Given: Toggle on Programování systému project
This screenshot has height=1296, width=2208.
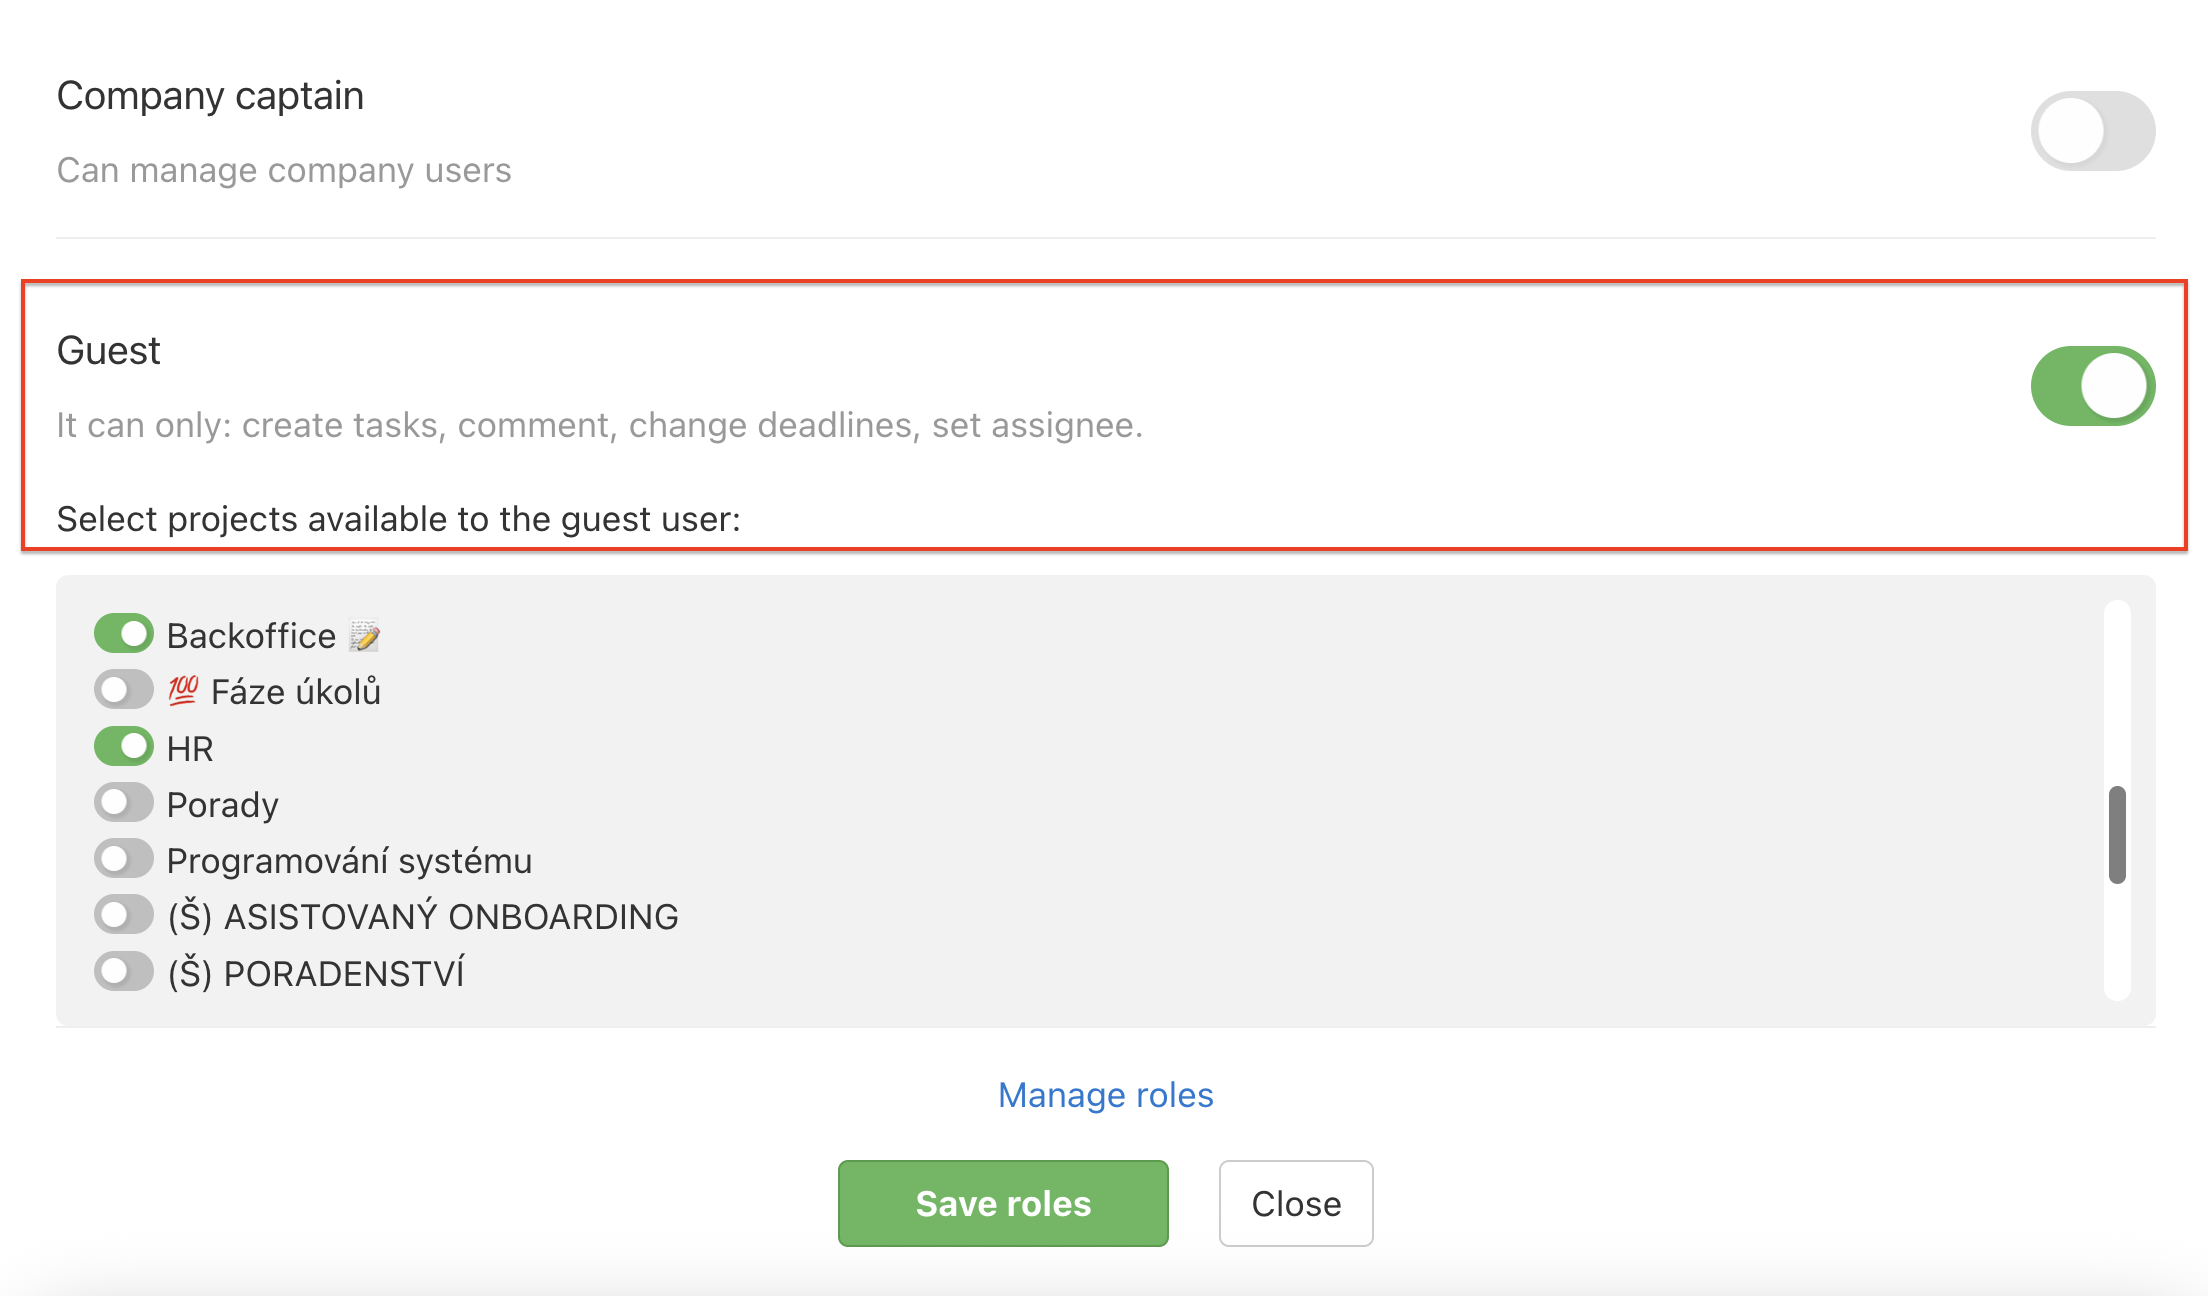Looking at the screenshot, I should point(124,859).
